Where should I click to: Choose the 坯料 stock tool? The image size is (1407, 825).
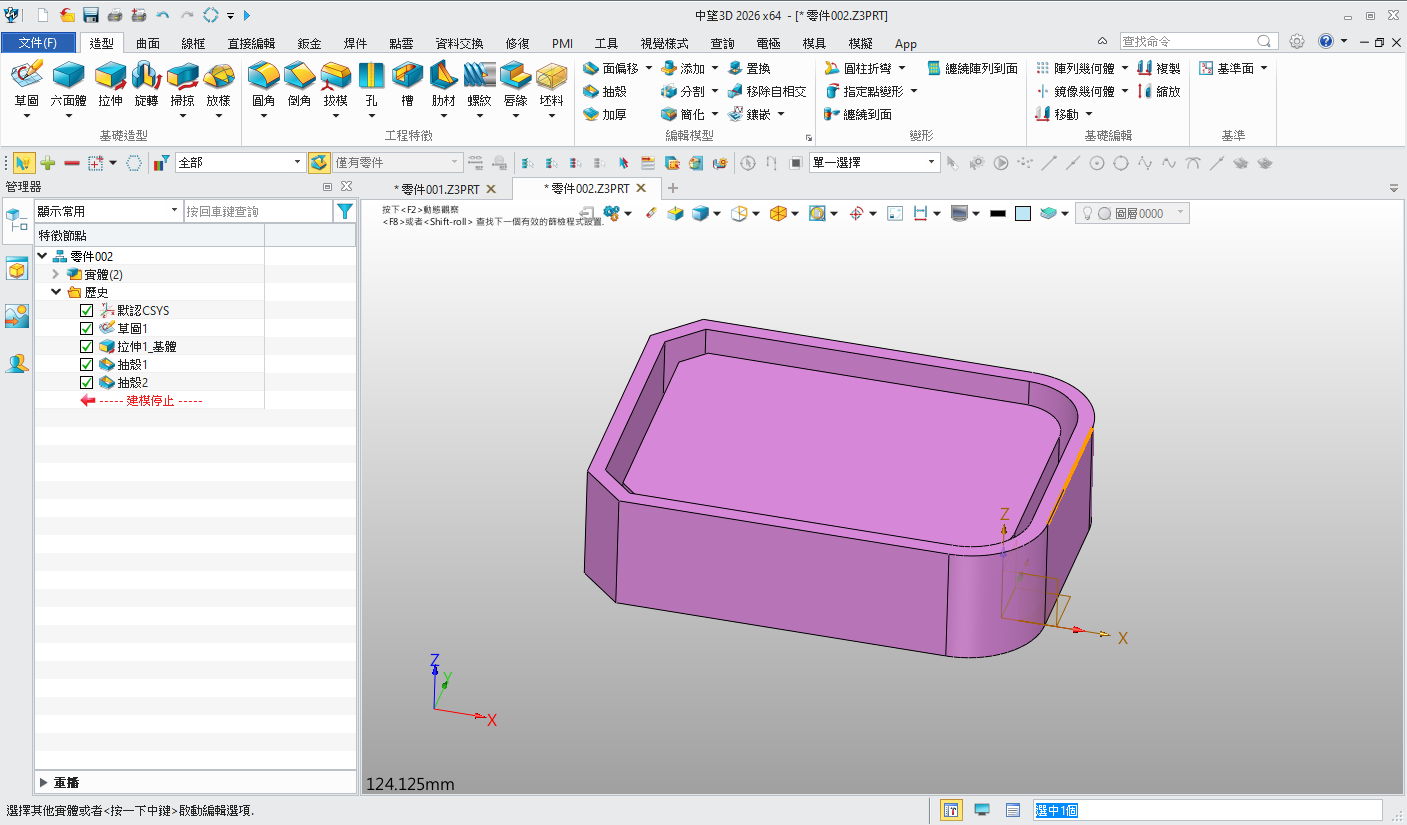pyautogui.click(x=551, y=75)
